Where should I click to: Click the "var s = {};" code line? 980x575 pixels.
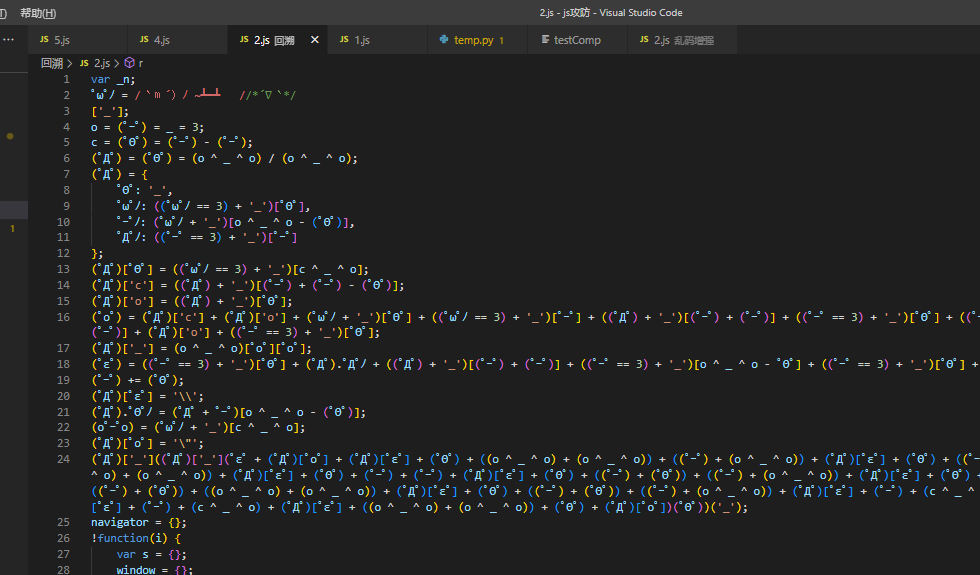pos(151,554)
